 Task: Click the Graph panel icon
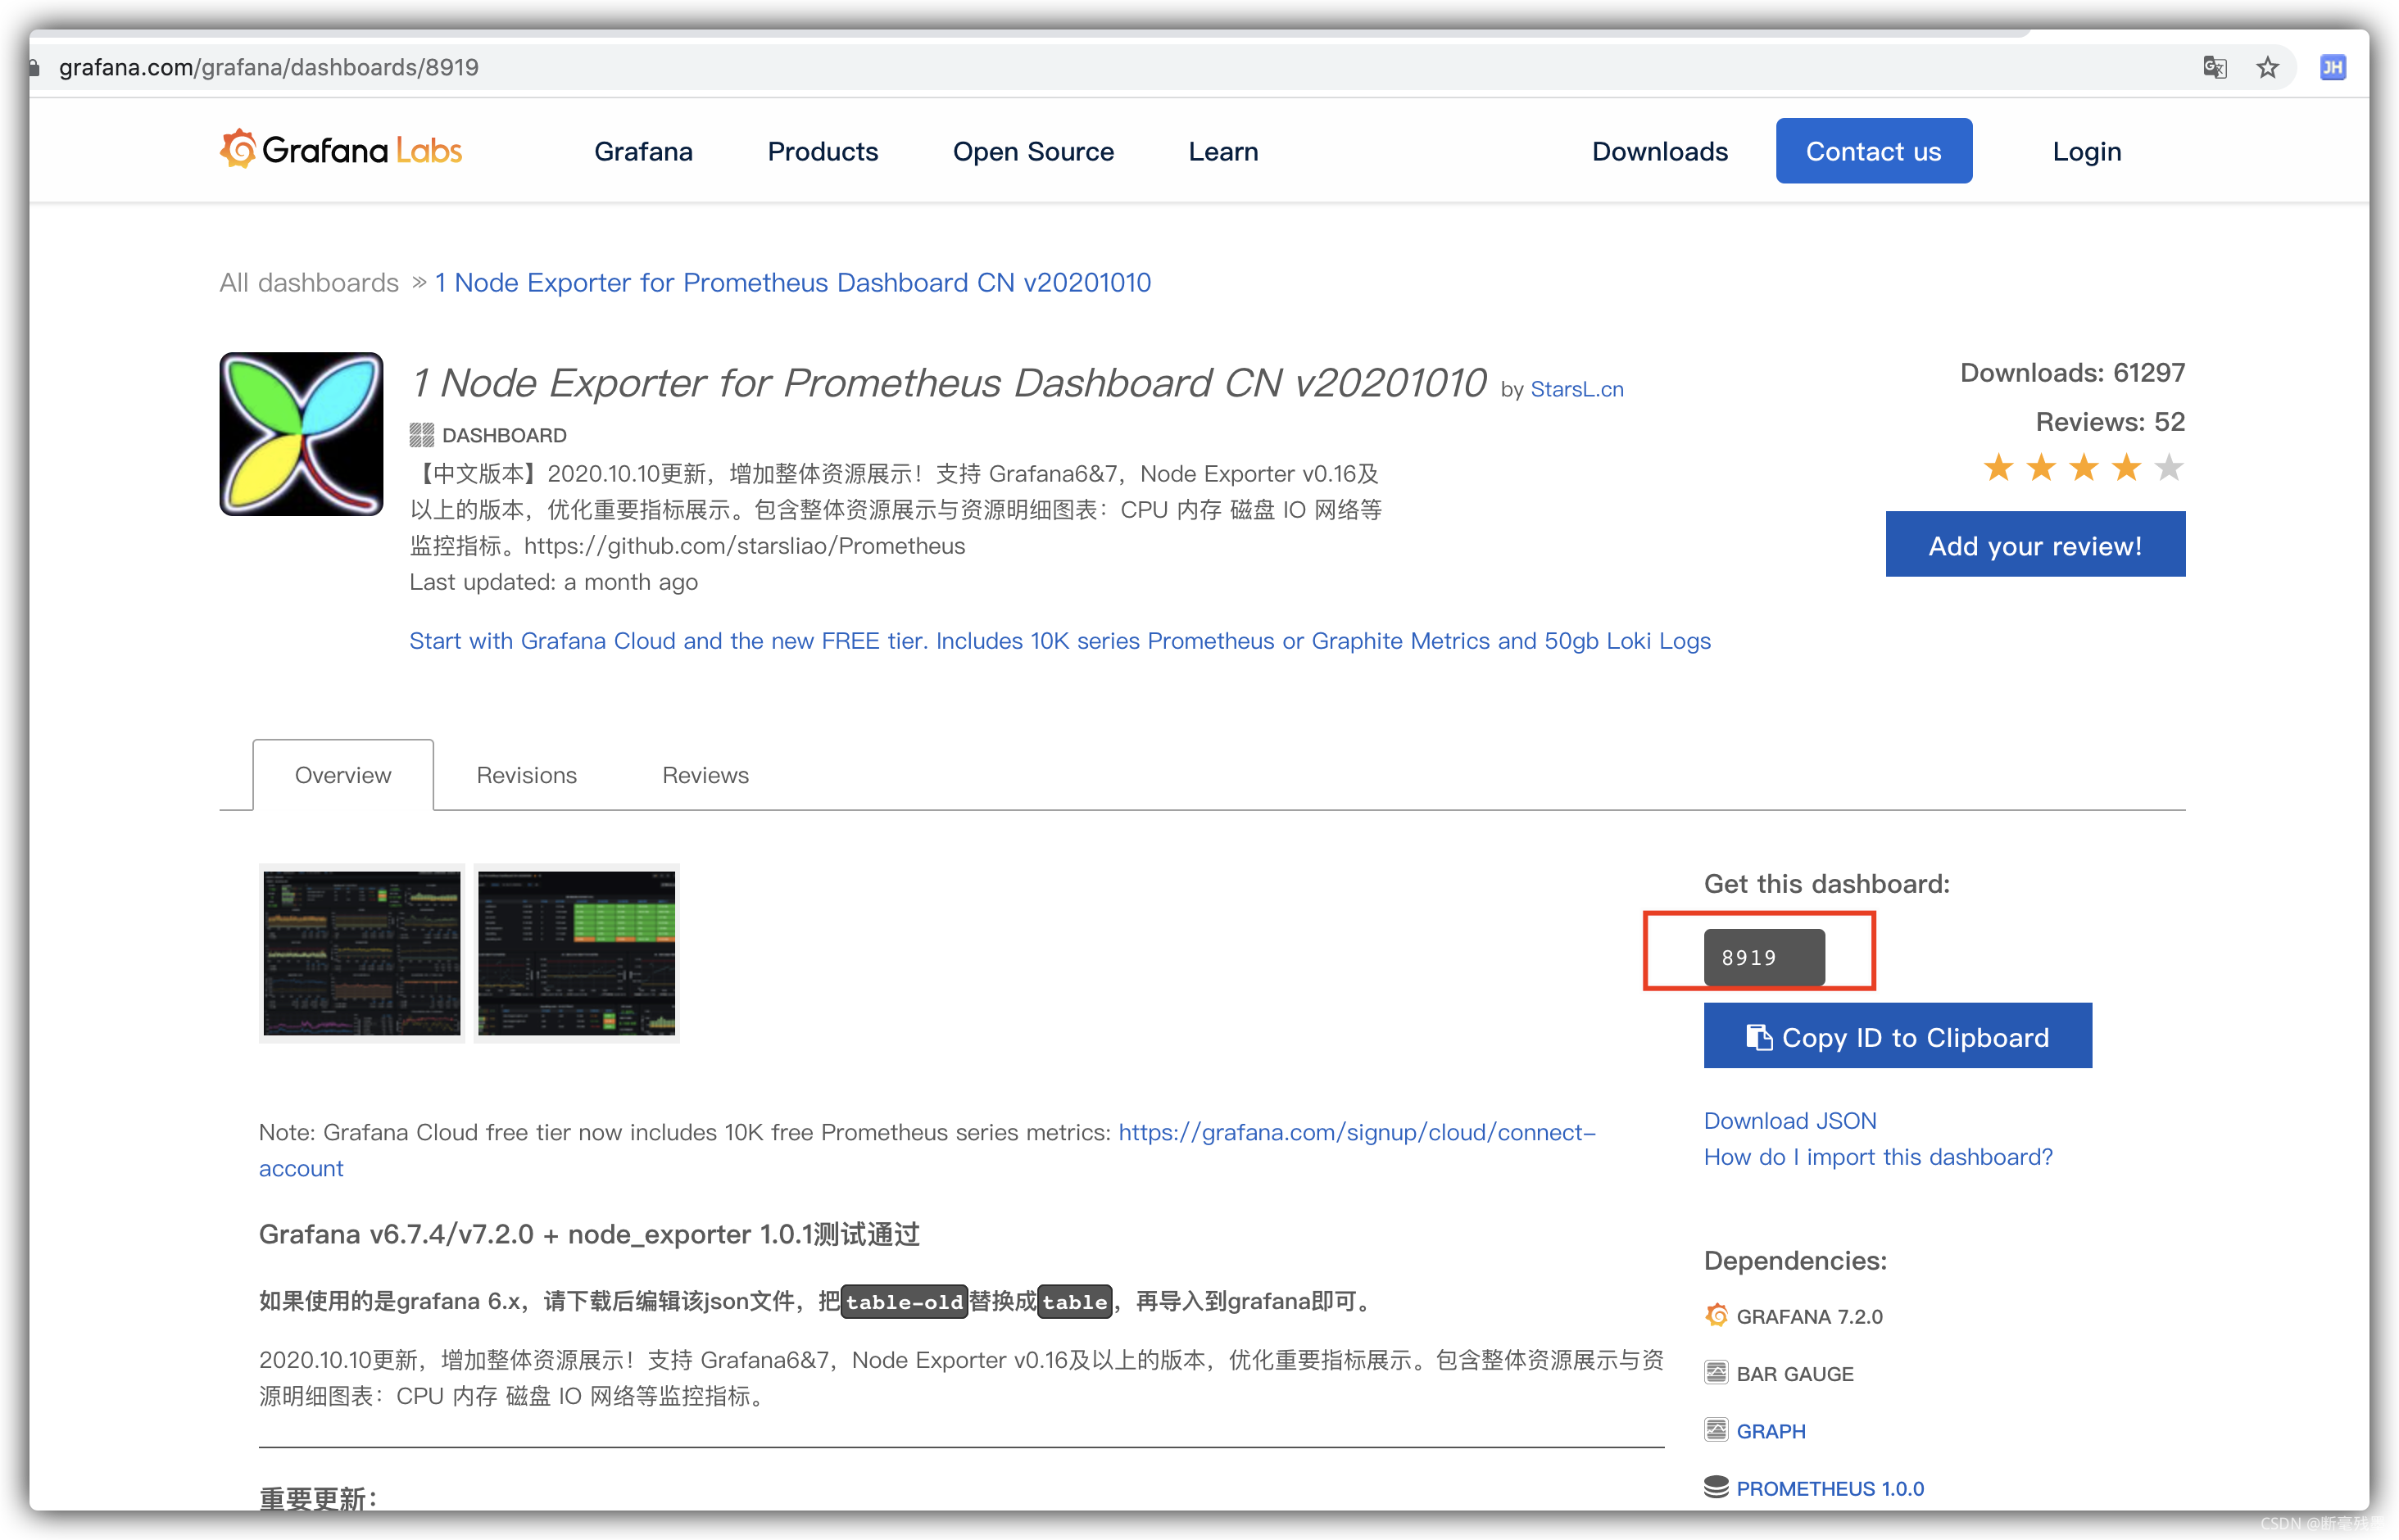click(1716, 1429)
